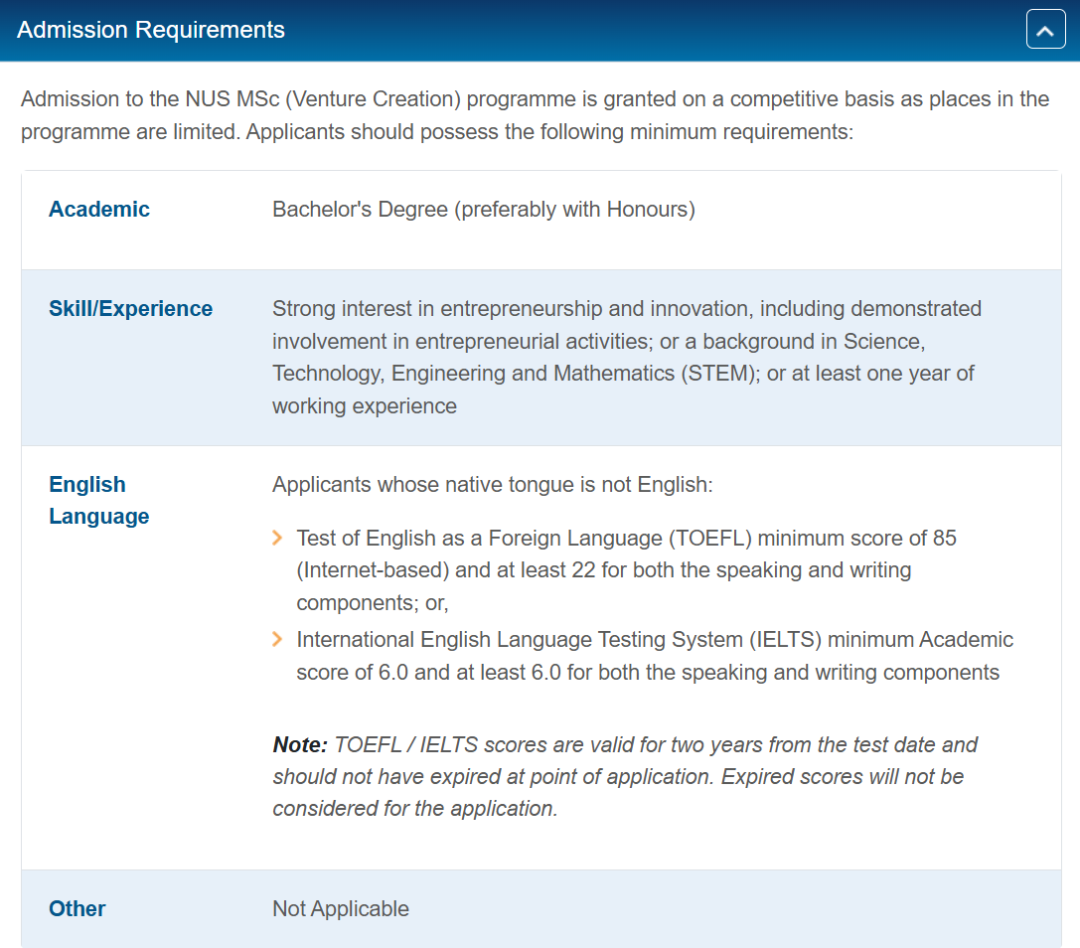
Task: Select the English Language row label
Action: click(98, 500)
